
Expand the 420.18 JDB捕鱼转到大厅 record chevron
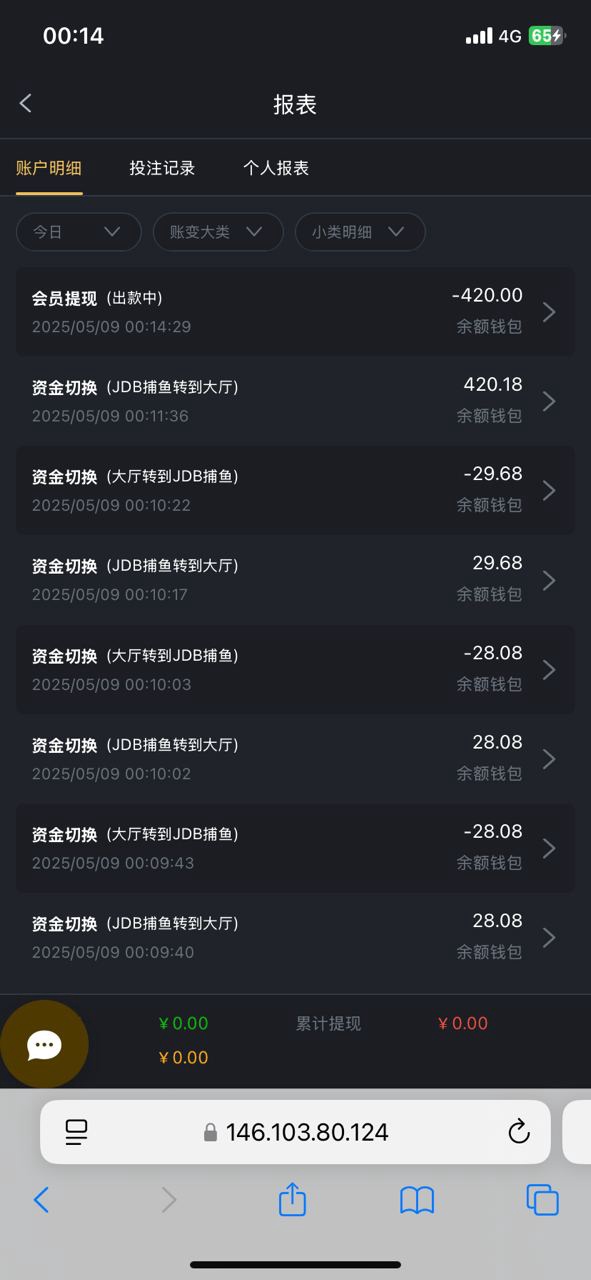pos(548,401)
